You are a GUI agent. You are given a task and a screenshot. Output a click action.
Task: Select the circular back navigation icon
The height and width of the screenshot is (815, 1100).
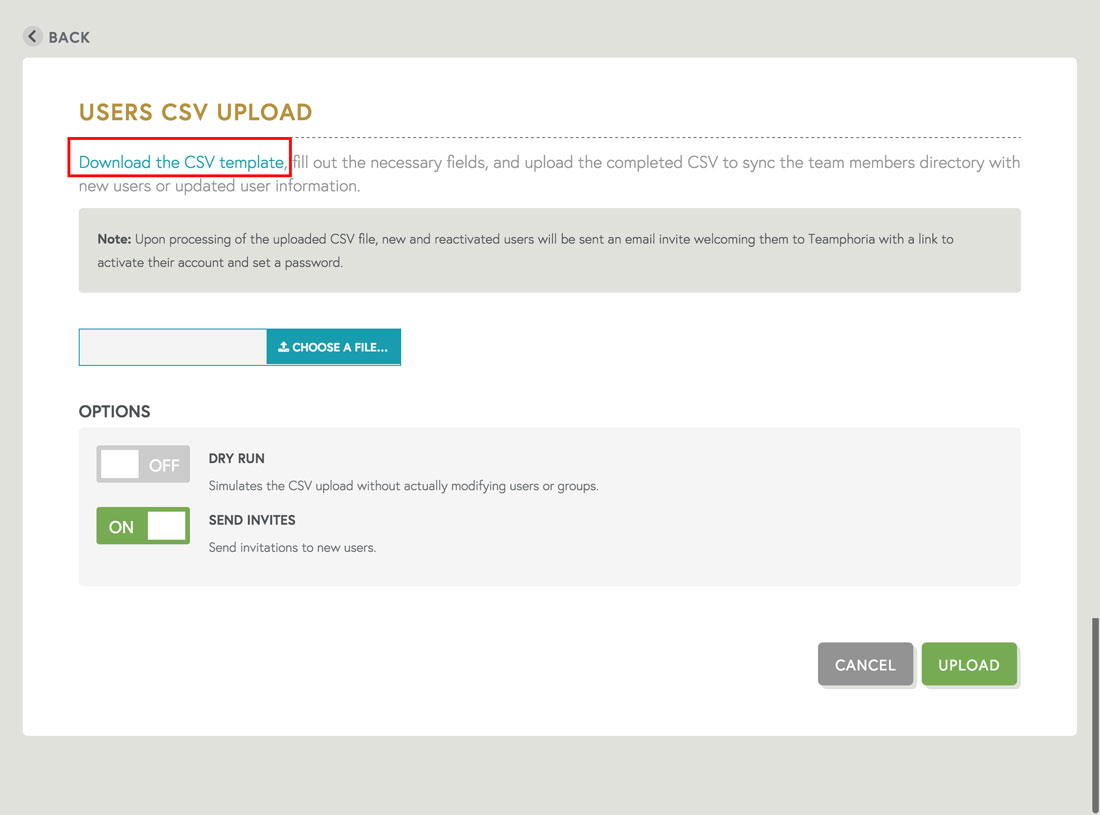pos(31,36)
